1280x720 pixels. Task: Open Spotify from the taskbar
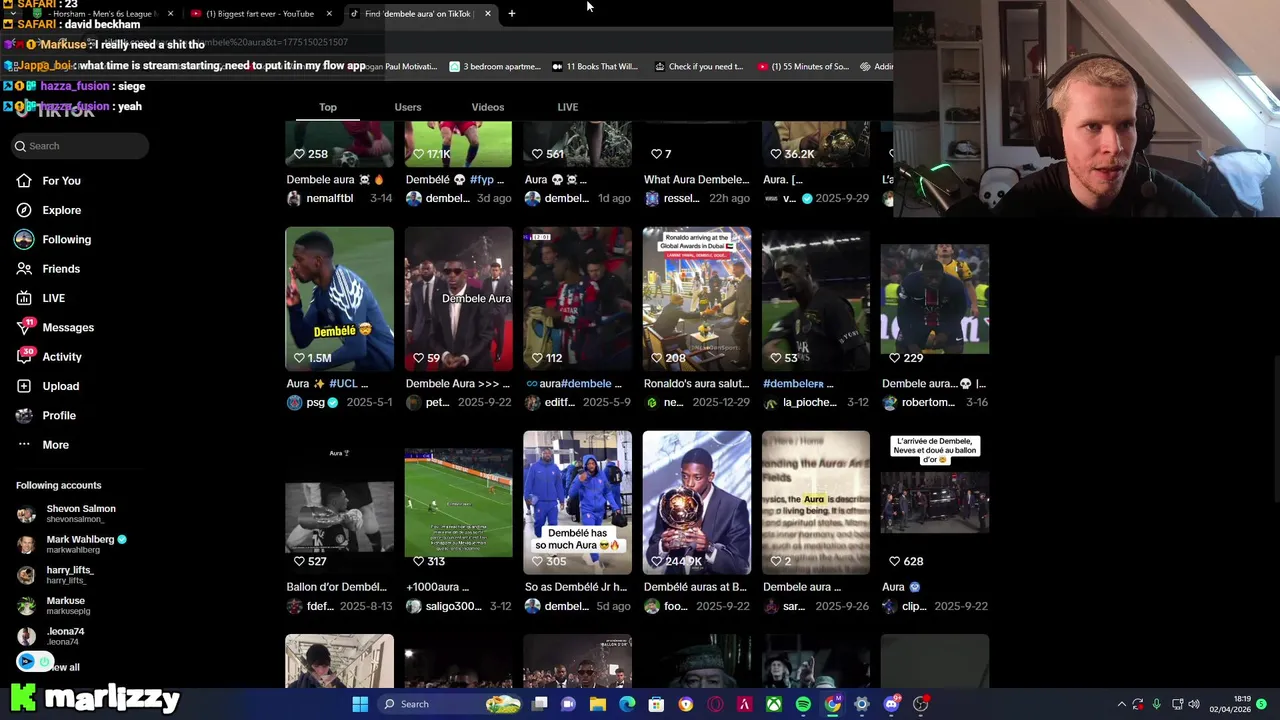(x=803, y=704)
